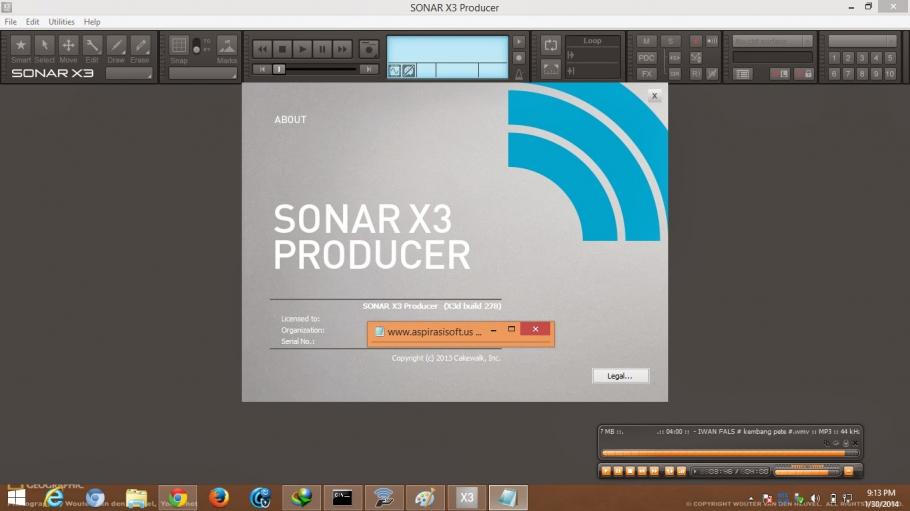Viewport: 910px width, 511px height.
Task: Go to start of project
Action: point(262,69)
